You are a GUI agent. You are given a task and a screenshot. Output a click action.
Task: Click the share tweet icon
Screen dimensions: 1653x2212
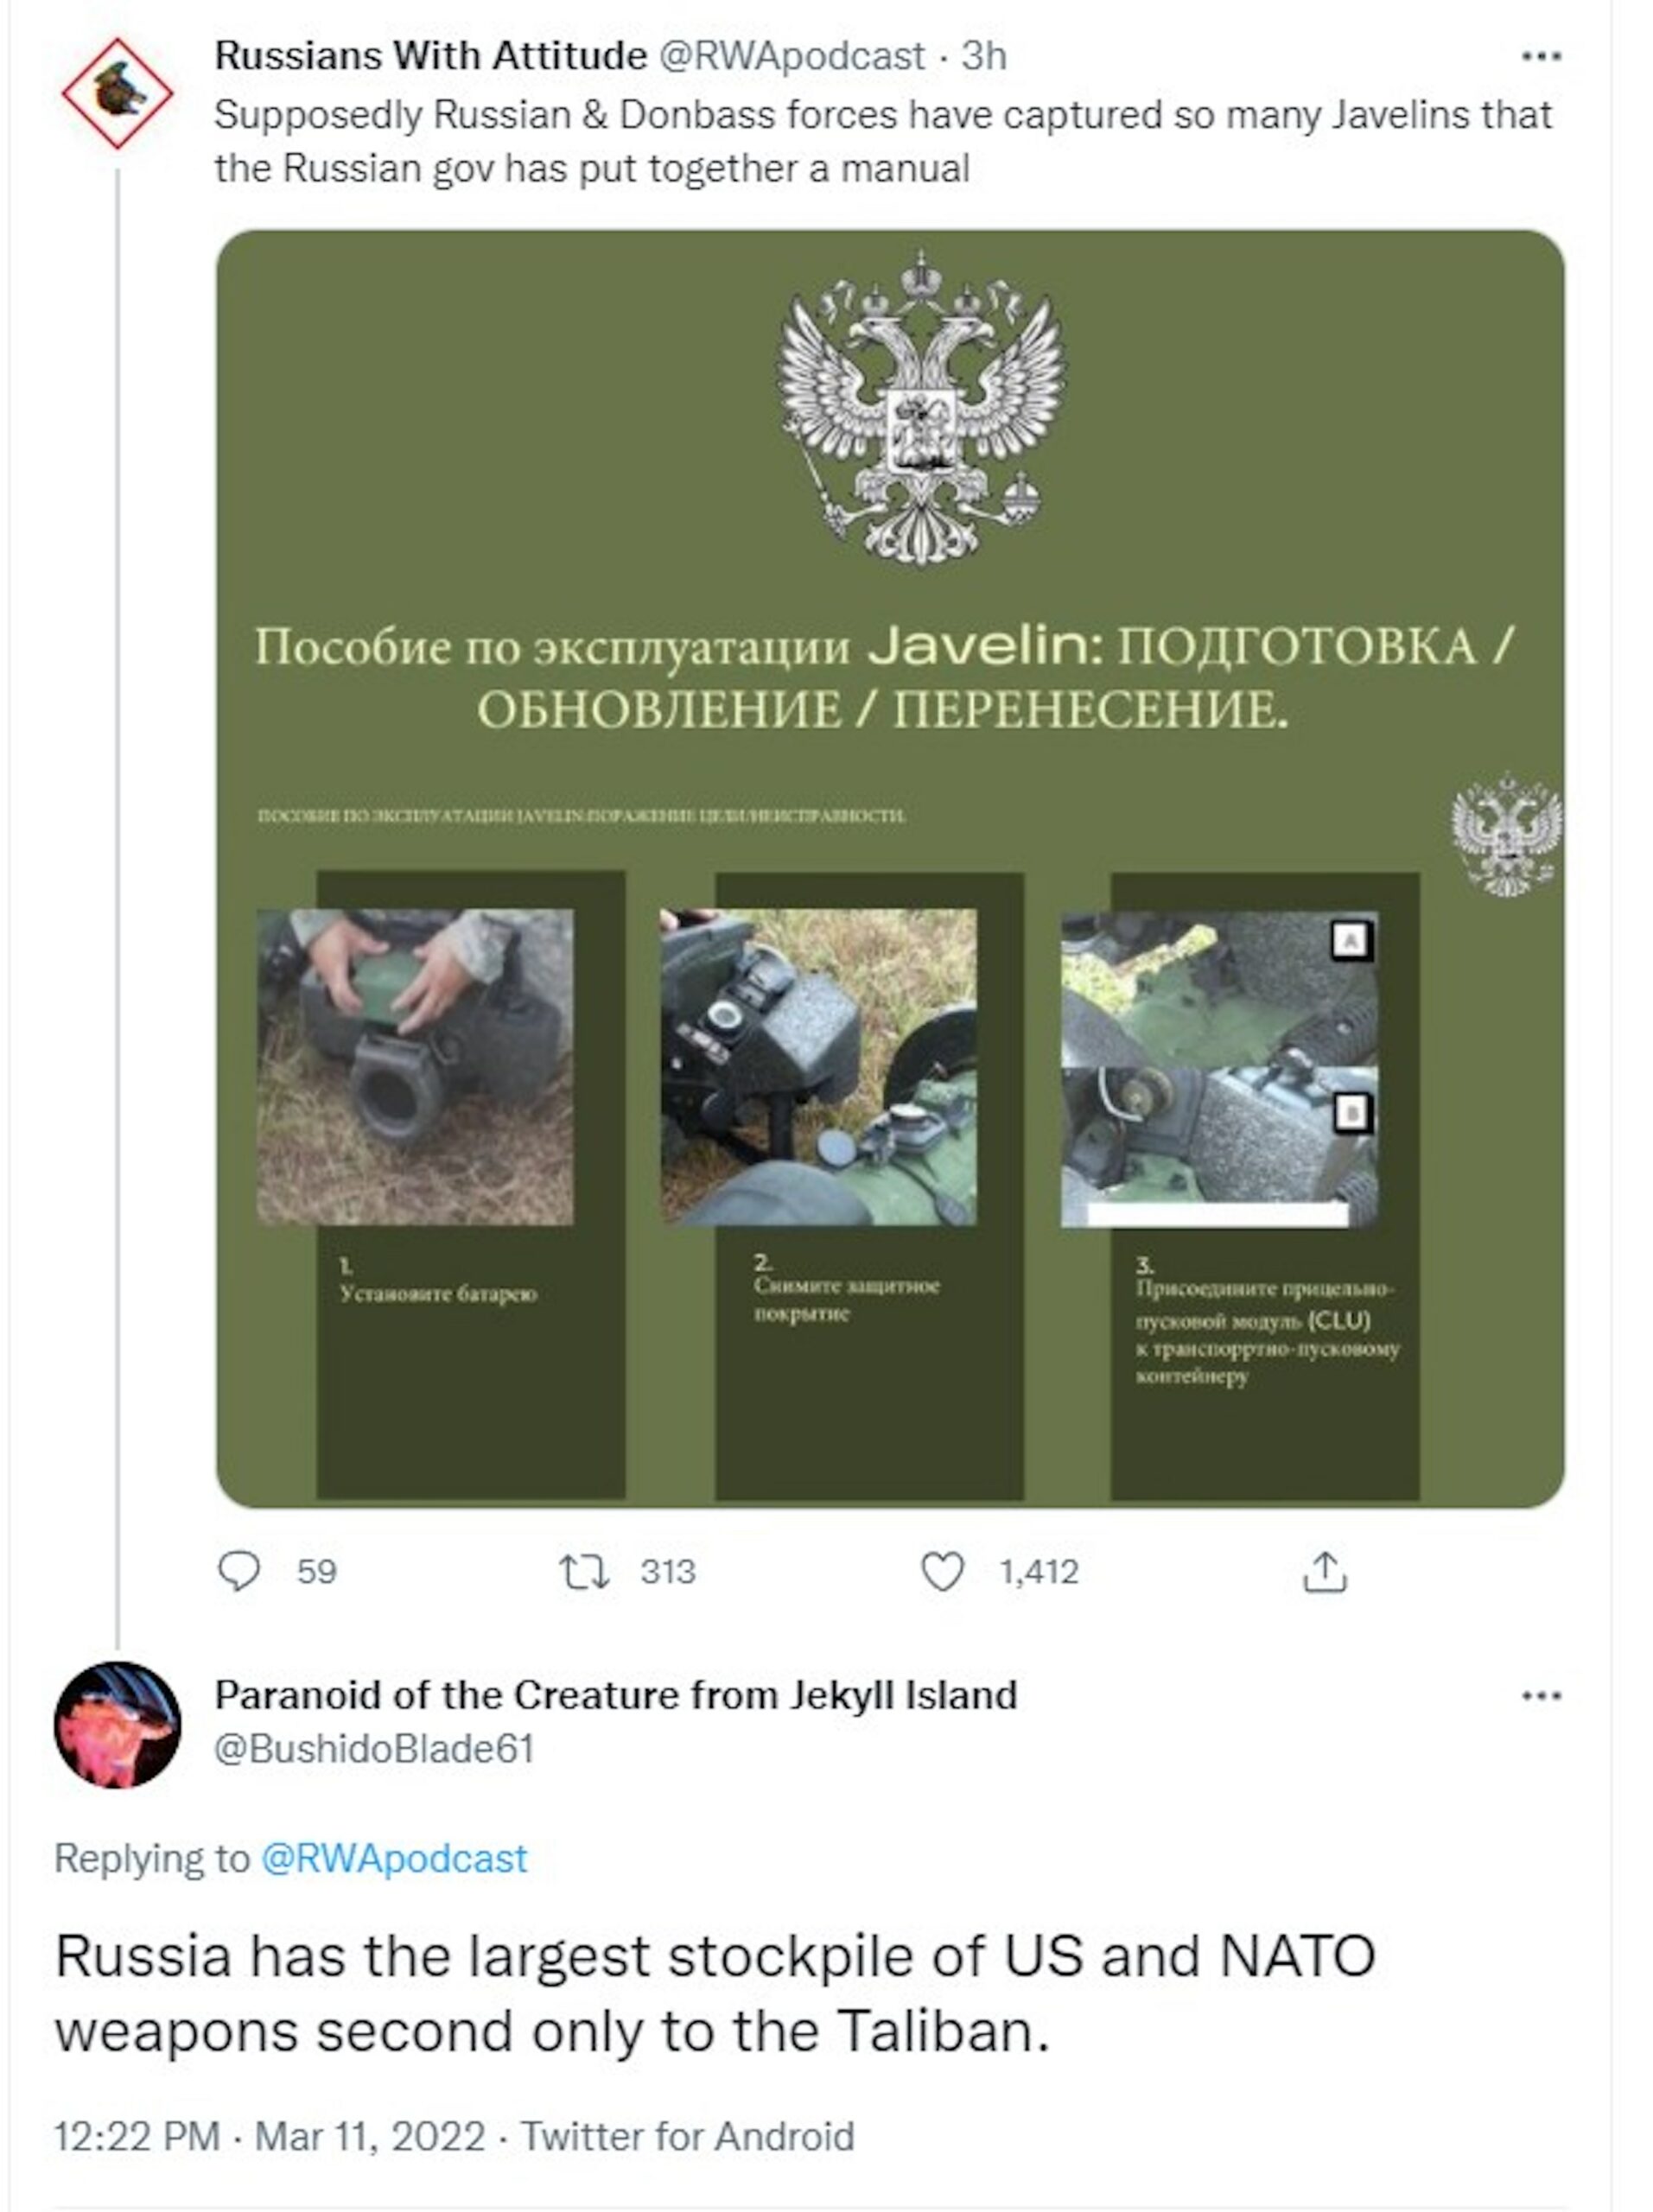coord(1324,1571)
